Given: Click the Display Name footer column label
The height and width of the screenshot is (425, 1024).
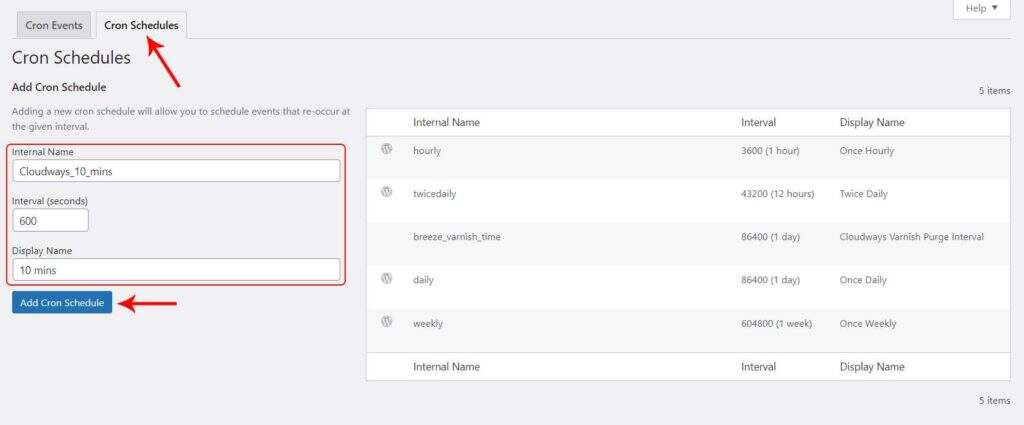Looking at the screenshot, I should (x=872, y=367).
